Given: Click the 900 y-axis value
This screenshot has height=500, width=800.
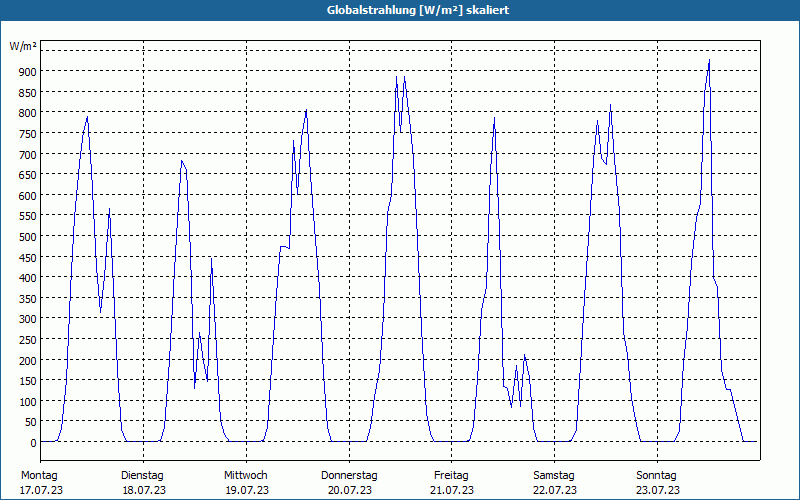Looking at the screenshot, I should [28, 71].
